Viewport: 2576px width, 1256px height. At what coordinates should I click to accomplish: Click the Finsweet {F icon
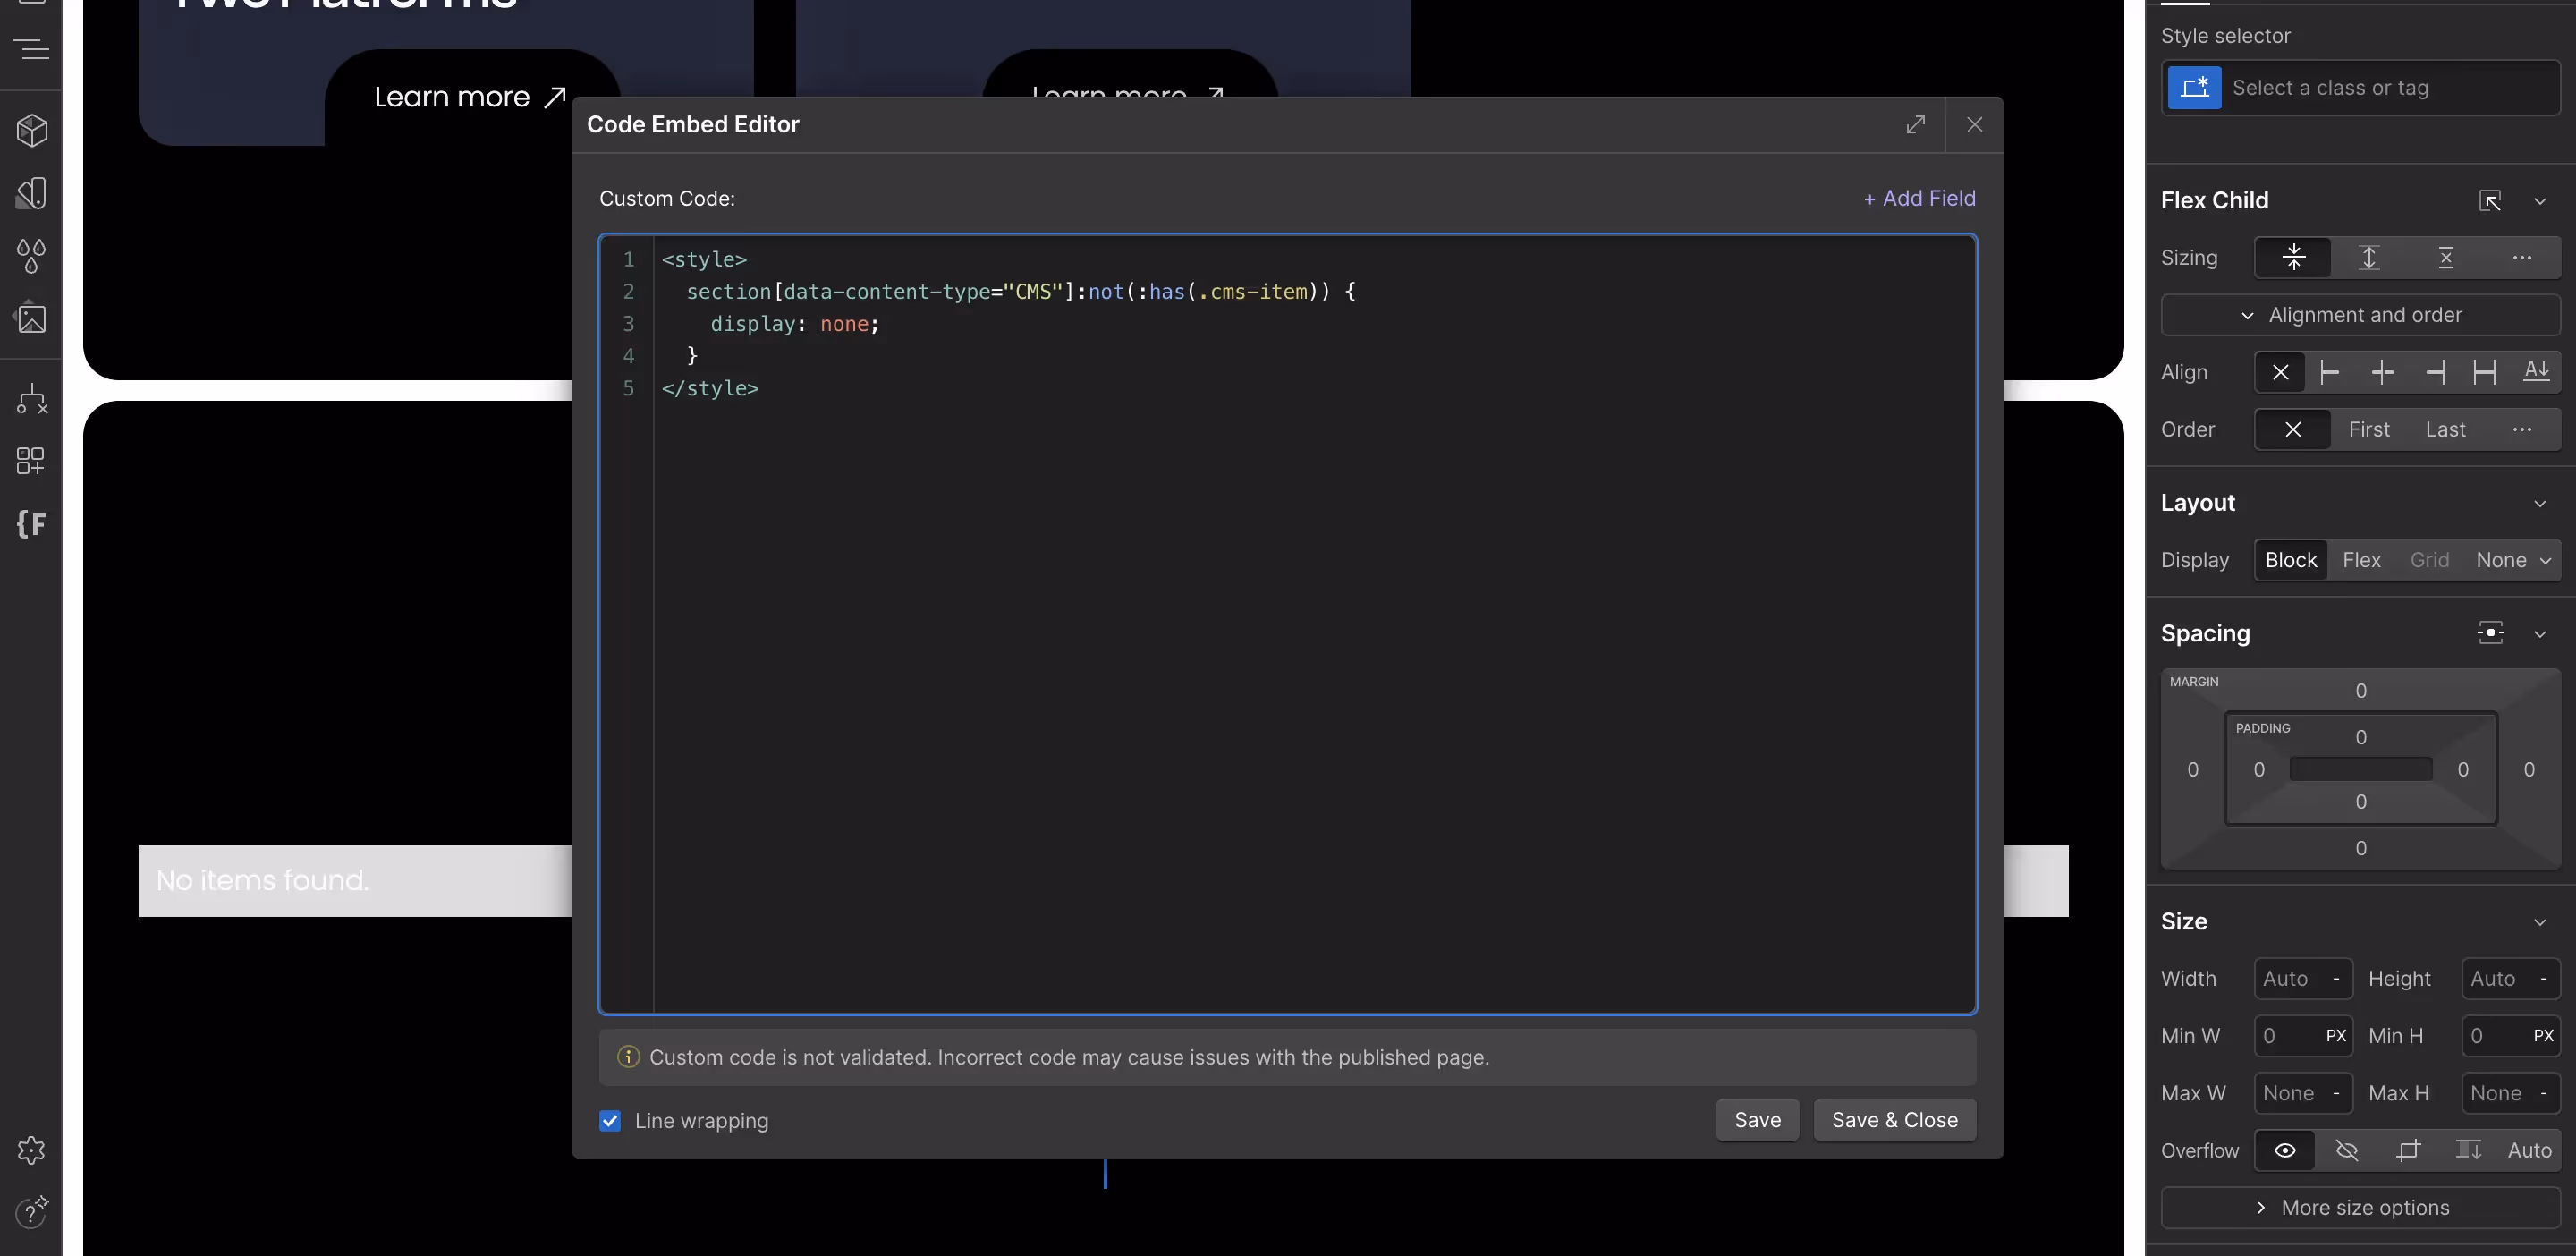[x=31, y=523]
